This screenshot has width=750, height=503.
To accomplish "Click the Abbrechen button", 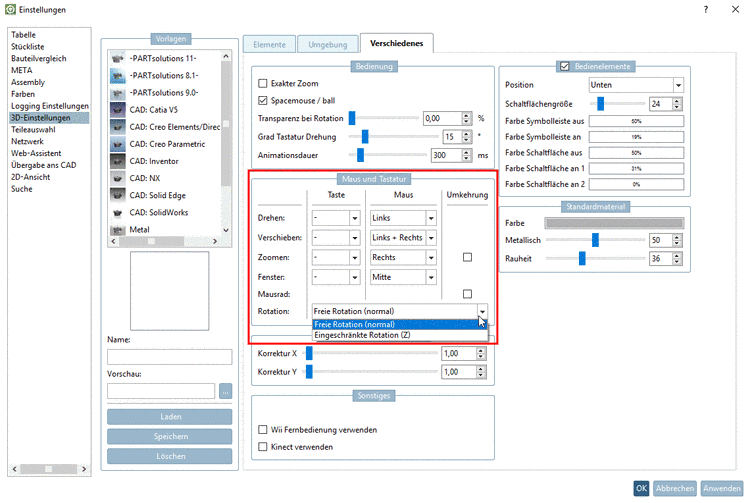I will click(x=674, y=488).
